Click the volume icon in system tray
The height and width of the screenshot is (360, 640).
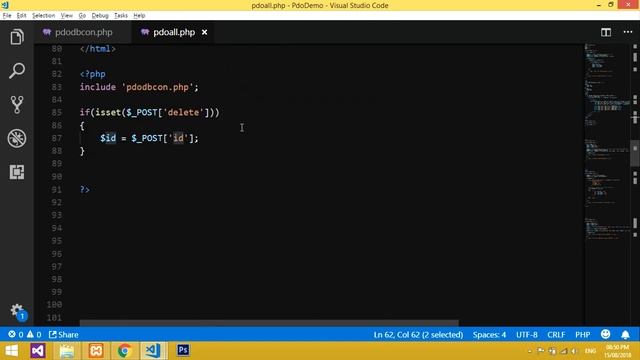574,351
